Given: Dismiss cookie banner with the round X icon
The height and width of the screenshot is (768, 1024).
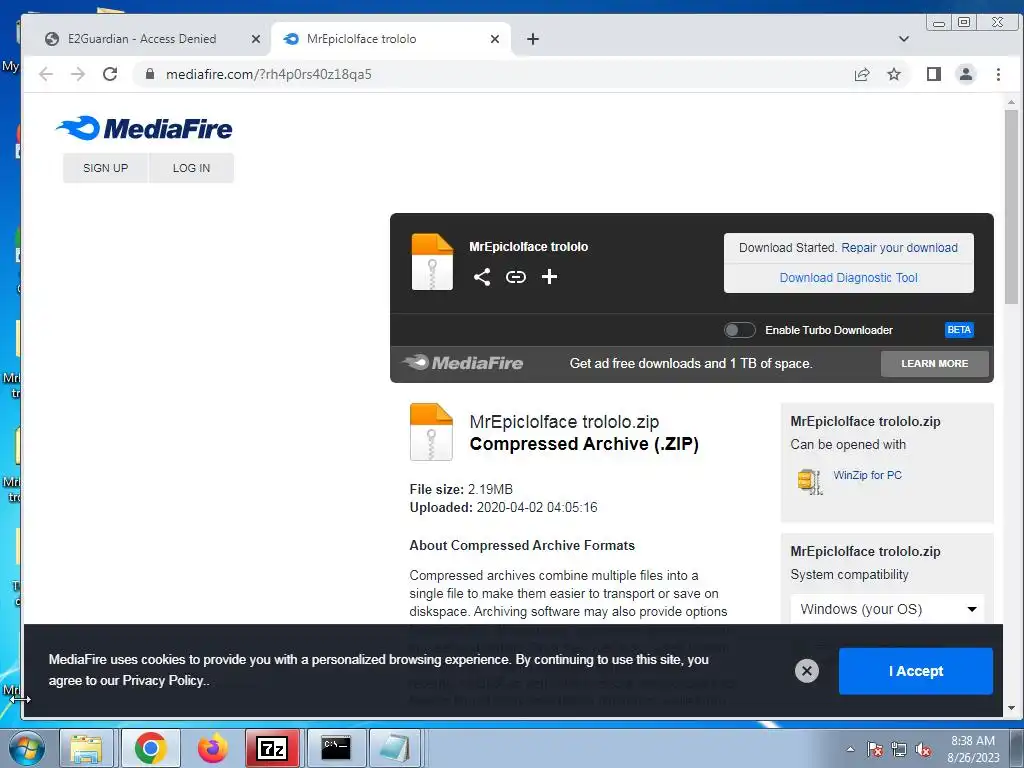Looking at the screenshot, I should 807,671.
